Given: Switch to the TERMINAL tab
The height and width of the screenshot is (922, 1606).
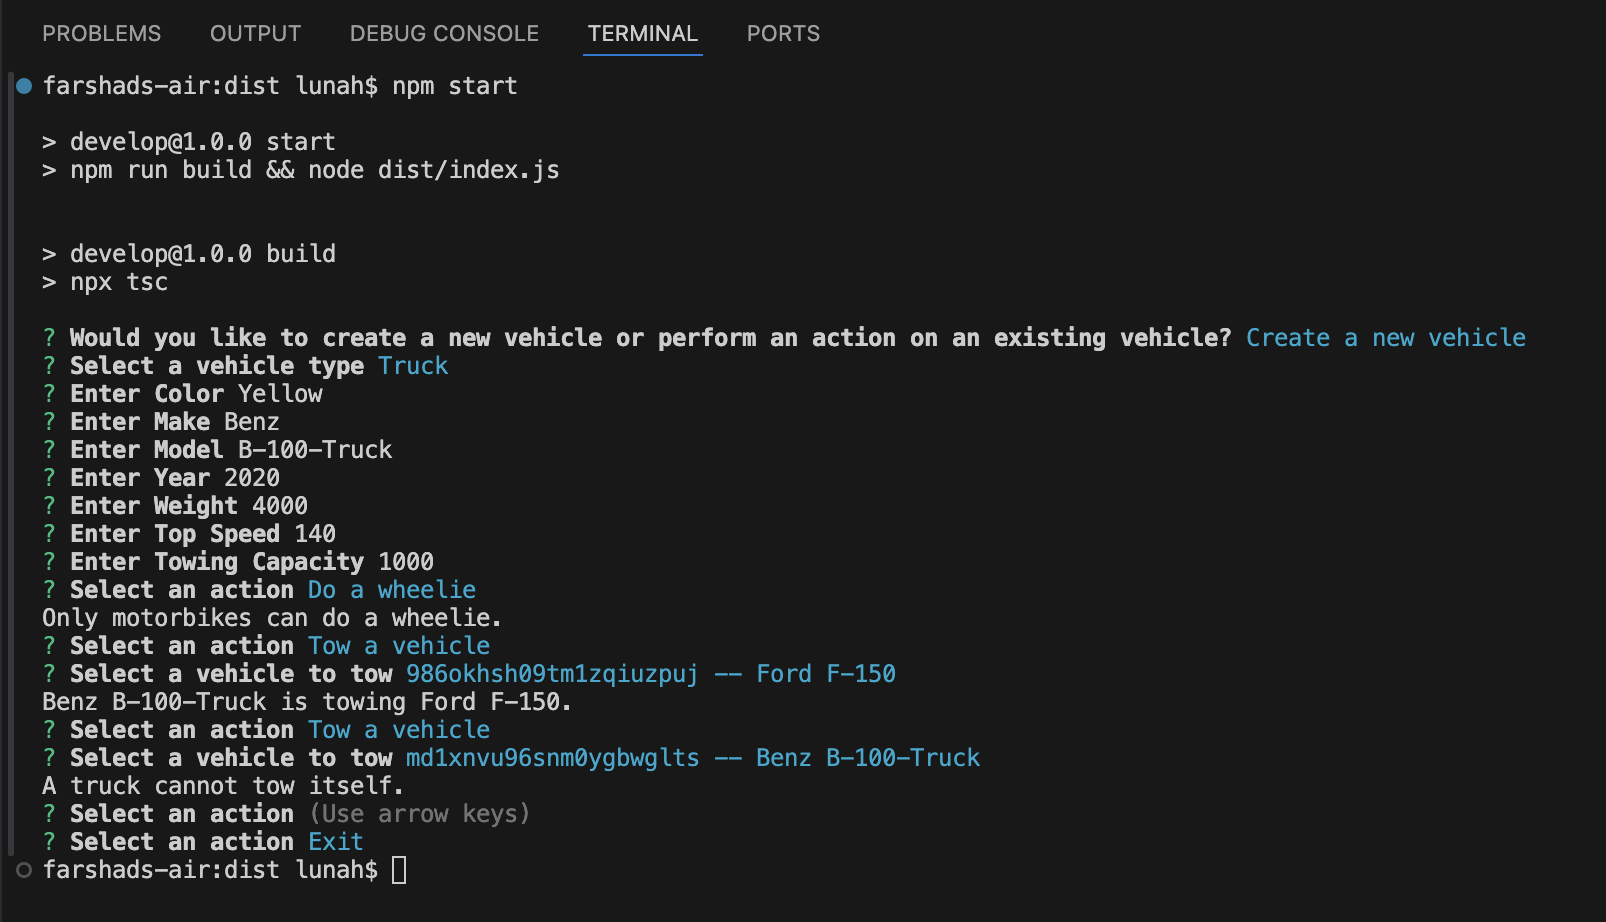Looking at the screenshot, I should click(x=642, y=33).
